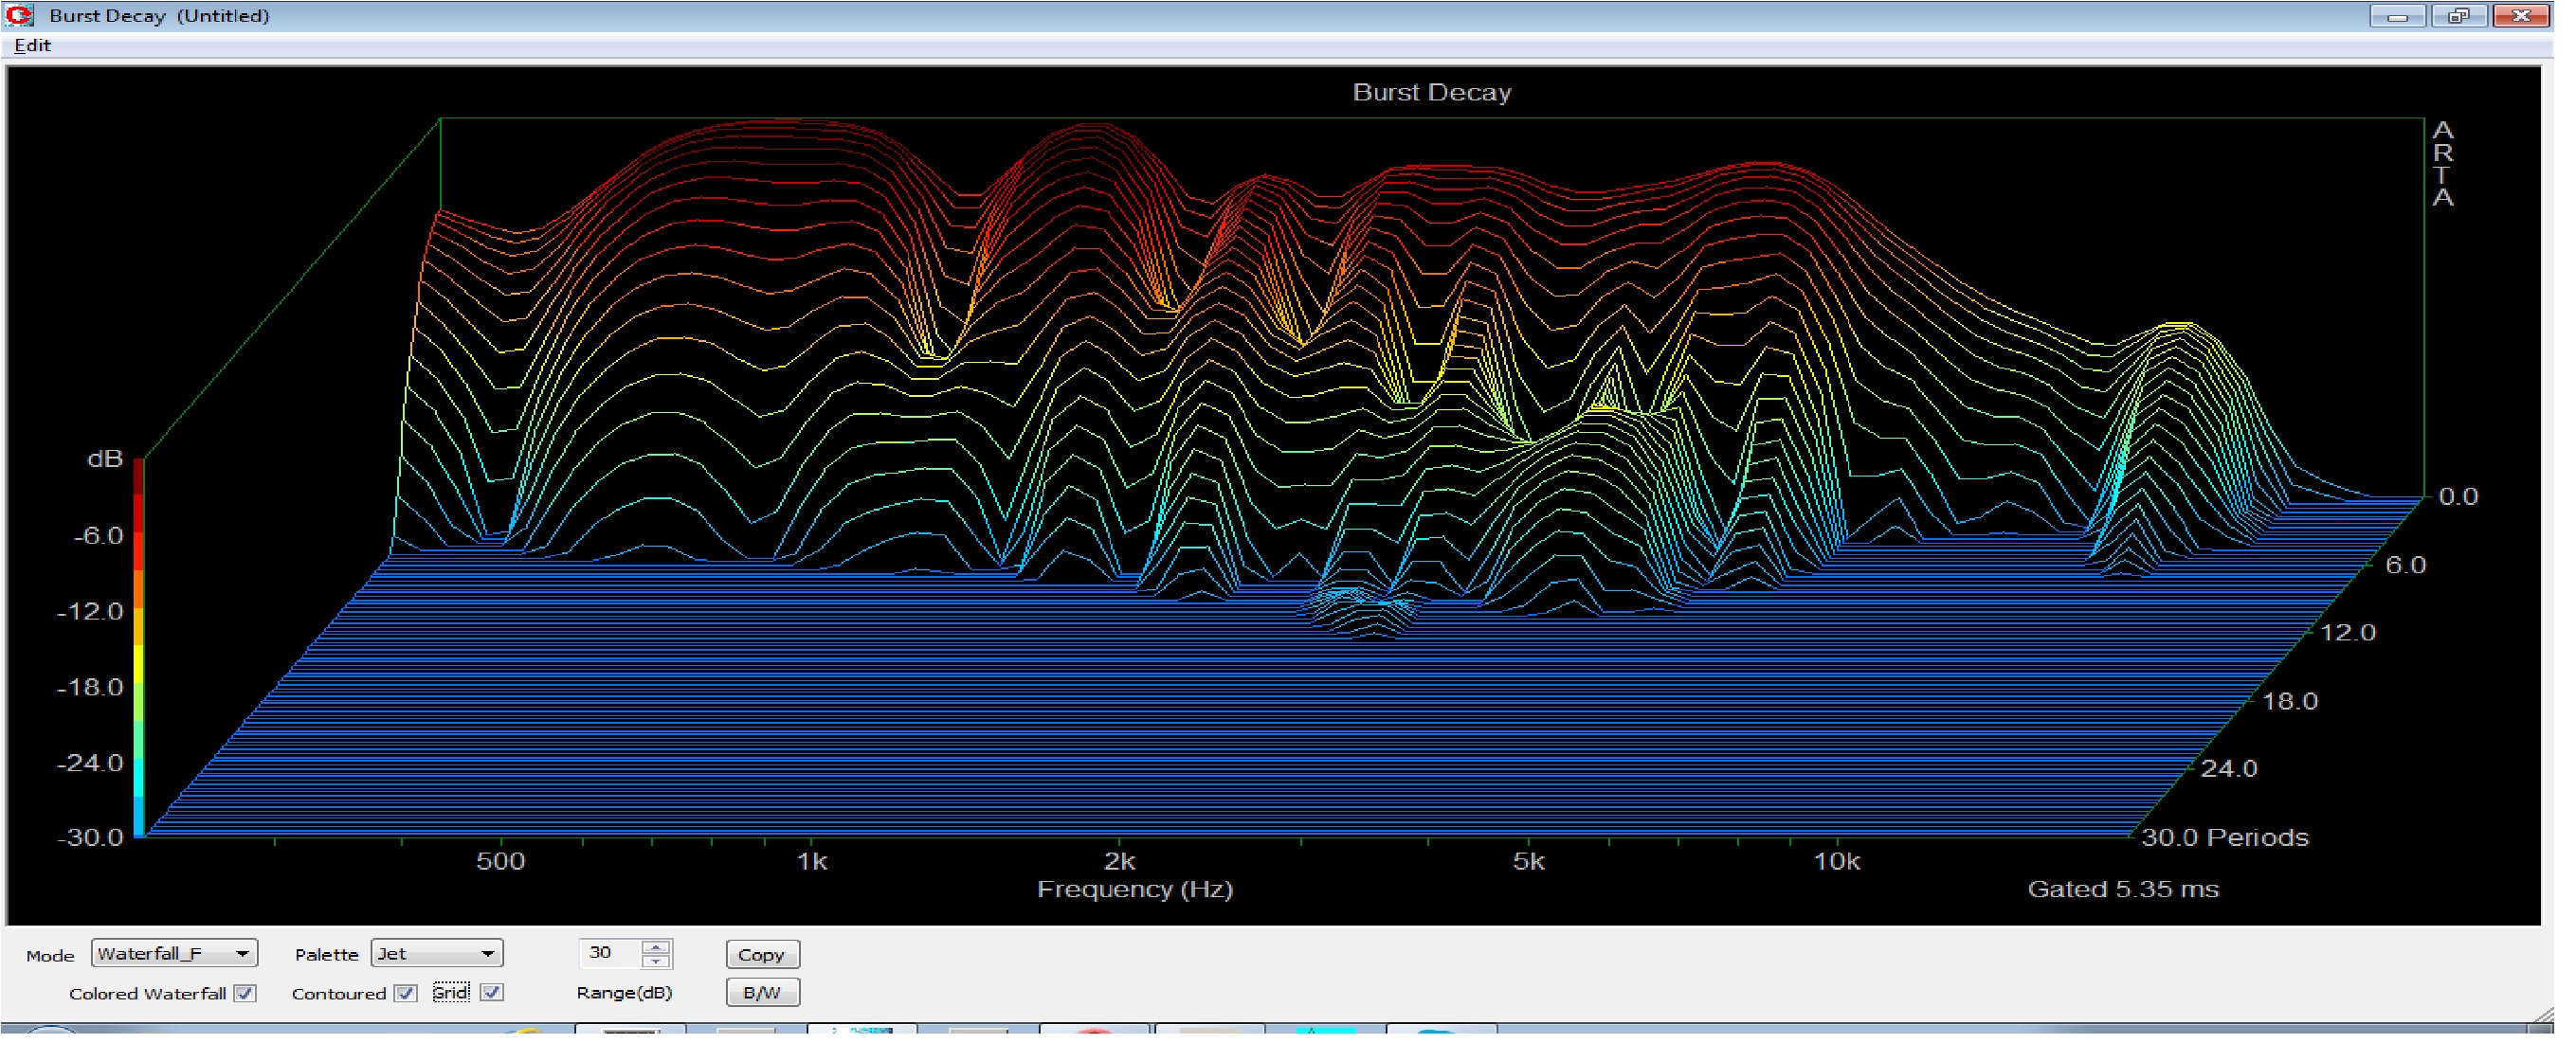Screen dimensions: 2576x1061
Task: Click the ARTA app icon in title bar
Action: 20,15
